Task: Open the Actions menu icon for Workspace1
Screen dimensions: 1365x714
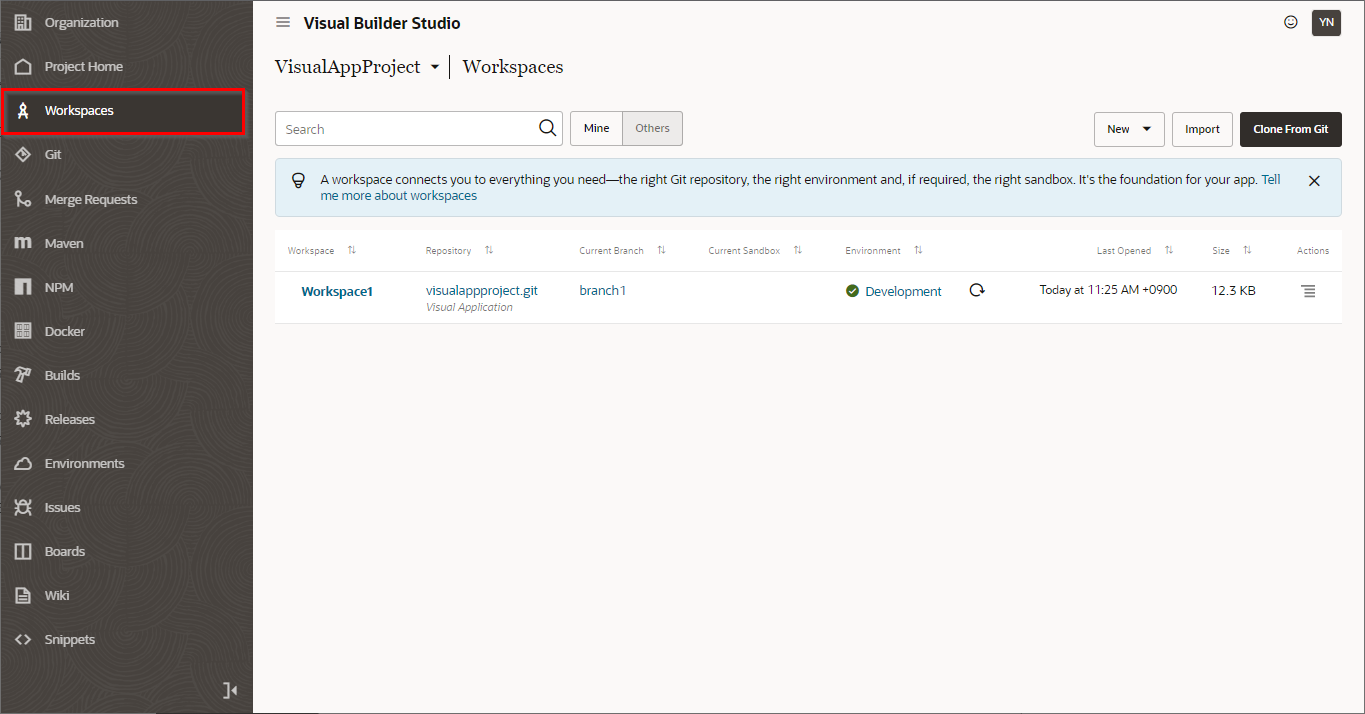Action: (1308, 291)
